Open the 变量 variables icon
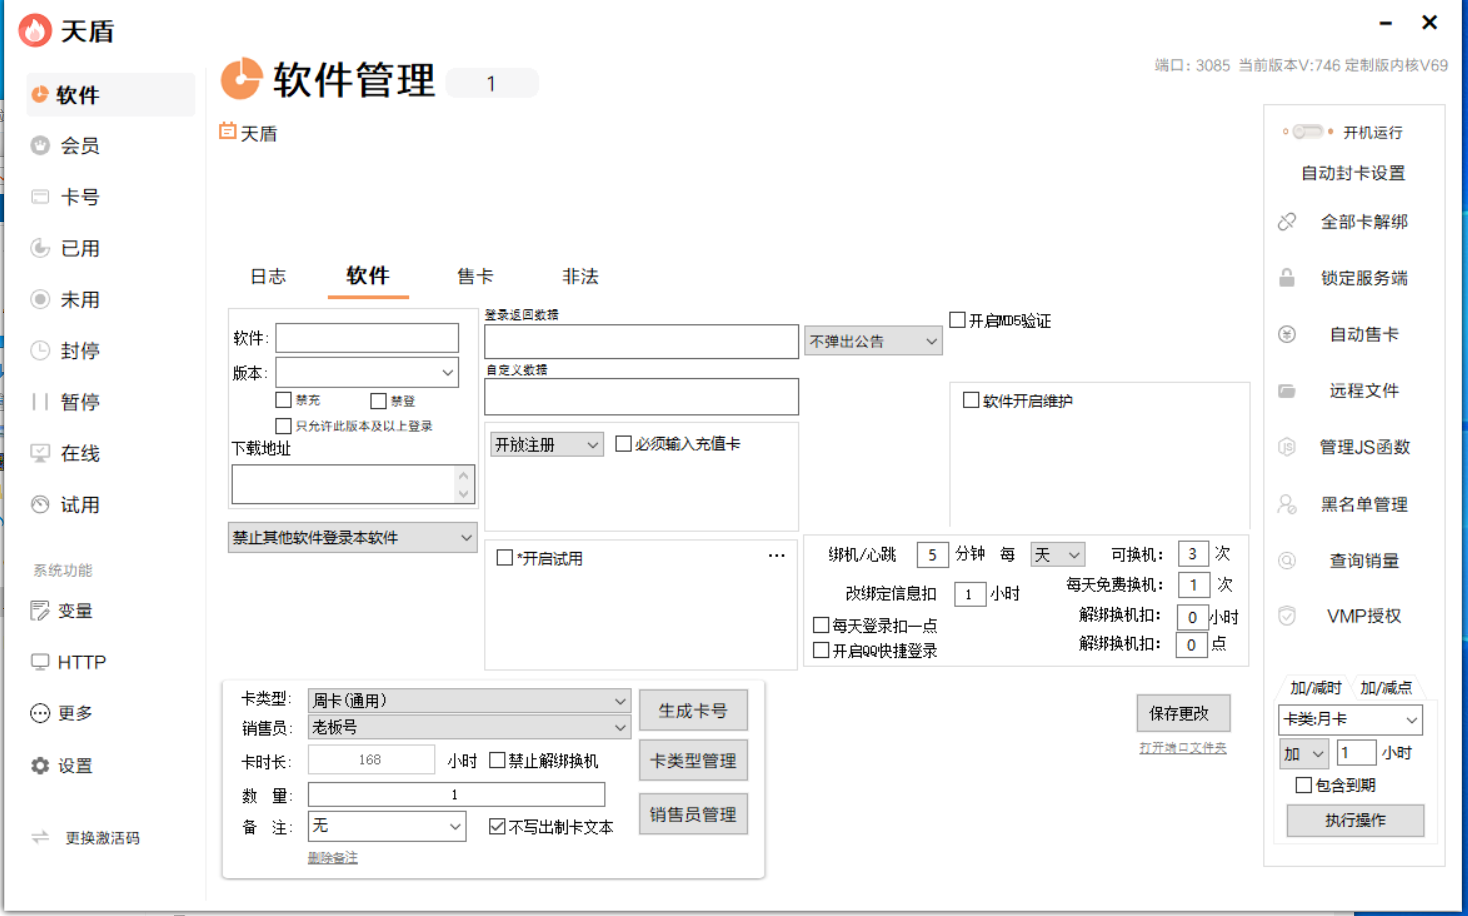The height and width of the screenshot is (916, 1468). click(x=40, y=611)
